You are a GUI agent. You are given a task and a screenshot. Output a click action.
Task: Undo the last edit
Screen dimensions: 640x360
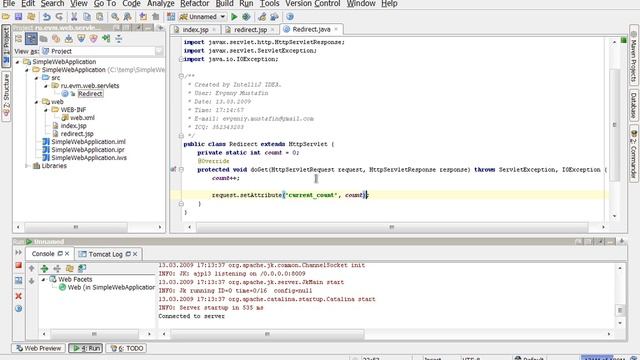coord(47,17)
